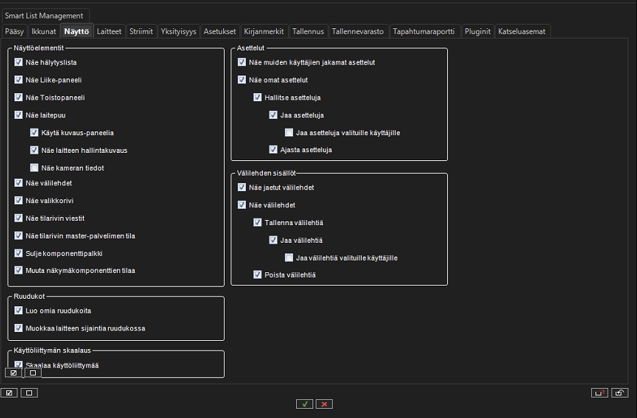The image size is (637, 418).
Task: Switch to the Tapahtumaraportti tab
Action: click(424, 31)
